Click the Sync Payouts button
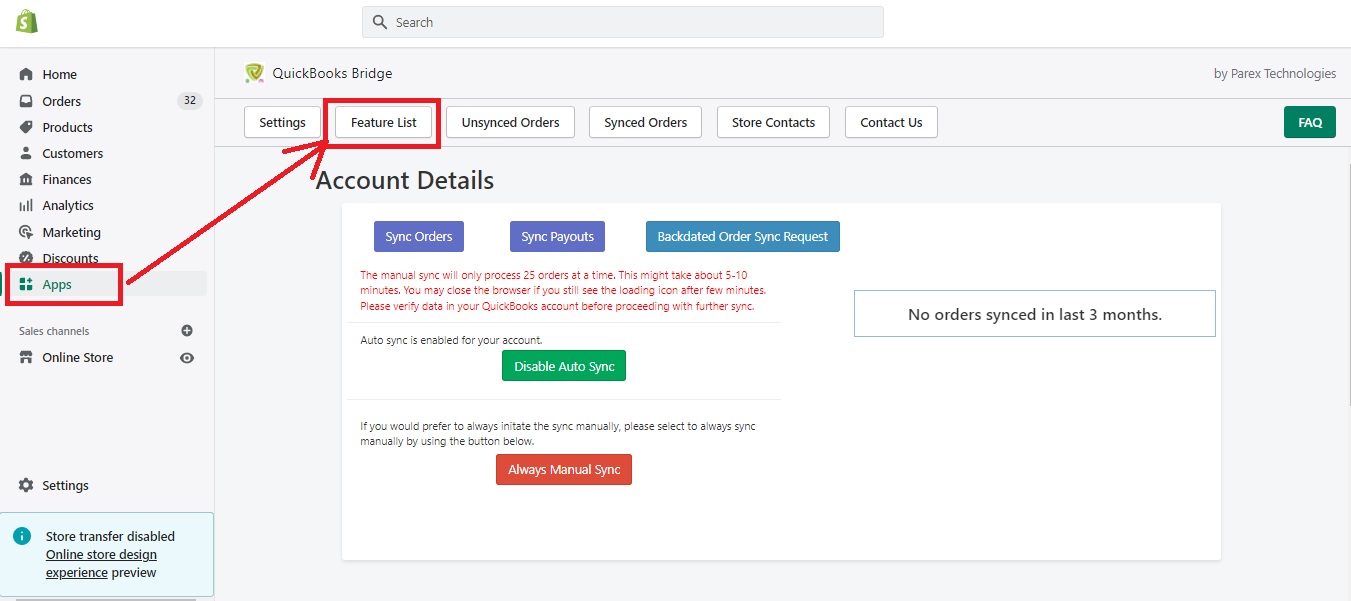Viewport: 1351px width, 601px height. tap(558, 237)
